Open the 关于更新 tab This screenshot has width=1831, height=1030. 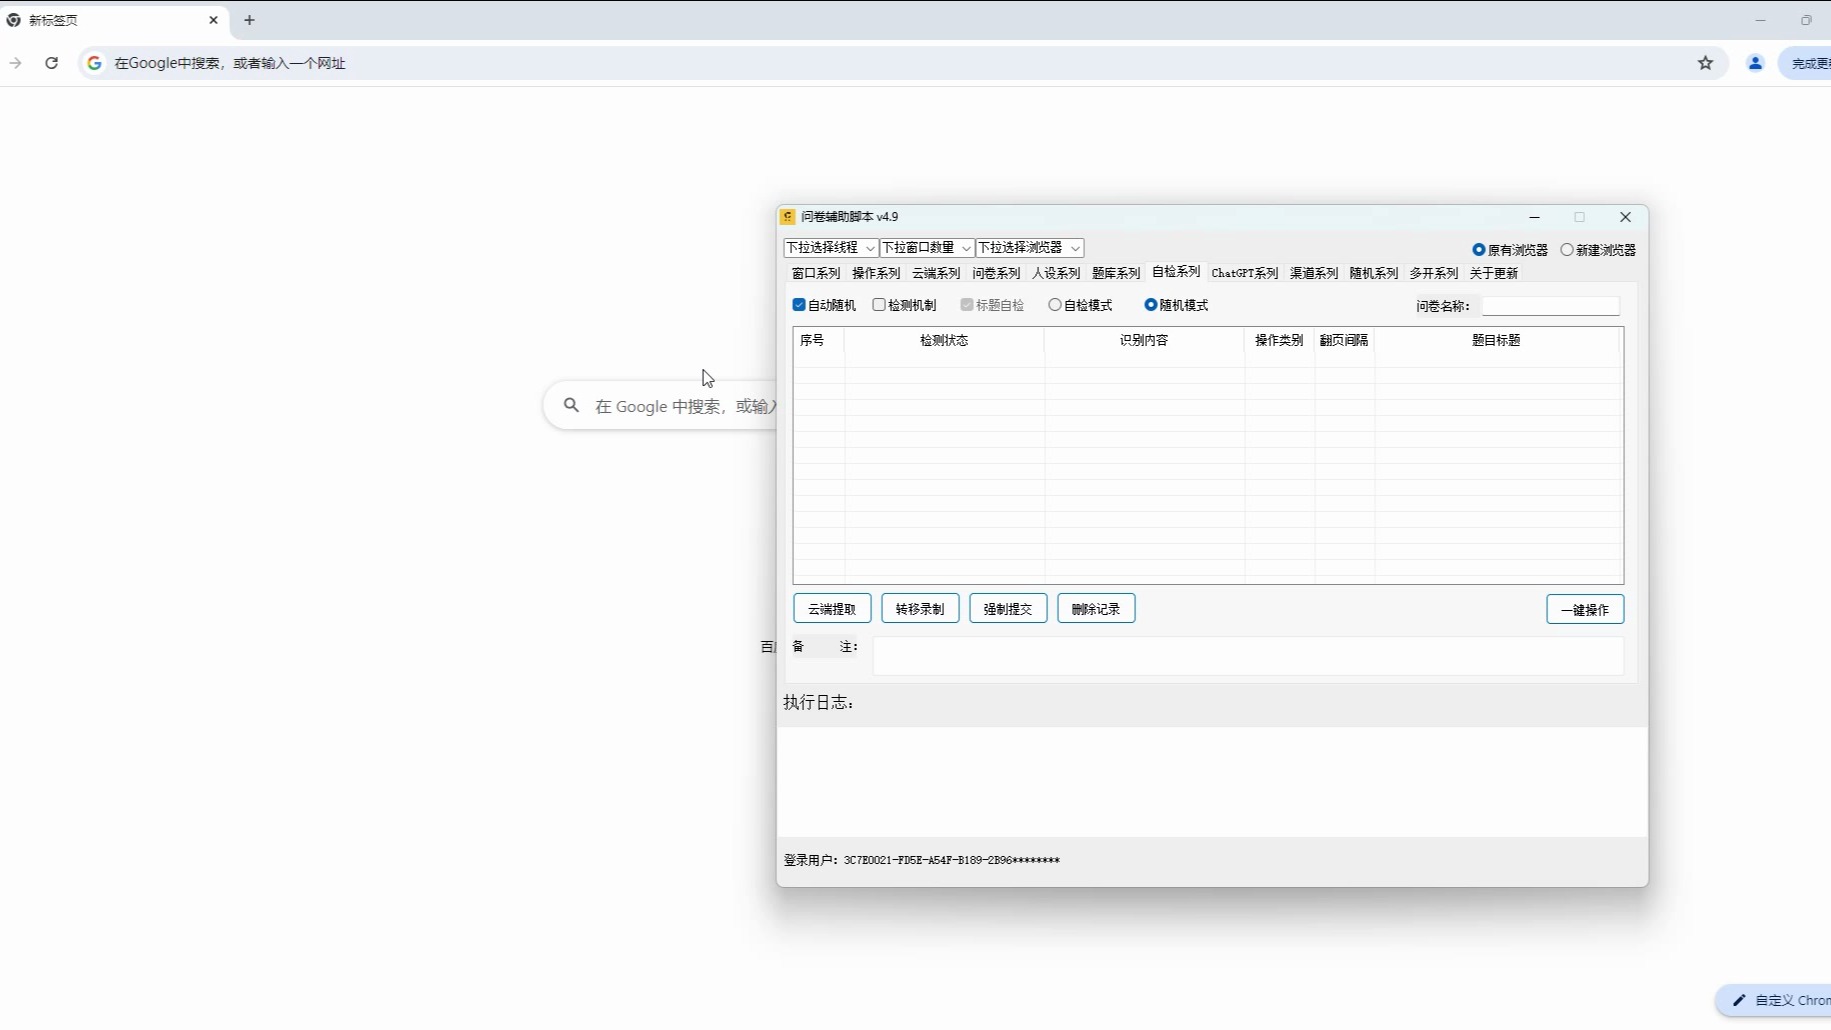1494,273
